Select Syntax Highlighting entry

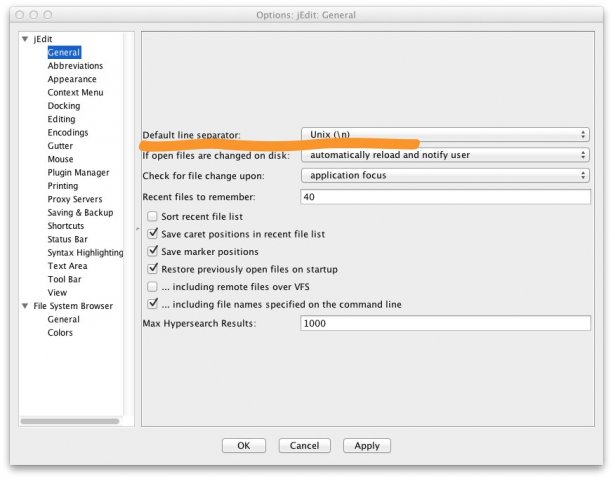(85, 253)
